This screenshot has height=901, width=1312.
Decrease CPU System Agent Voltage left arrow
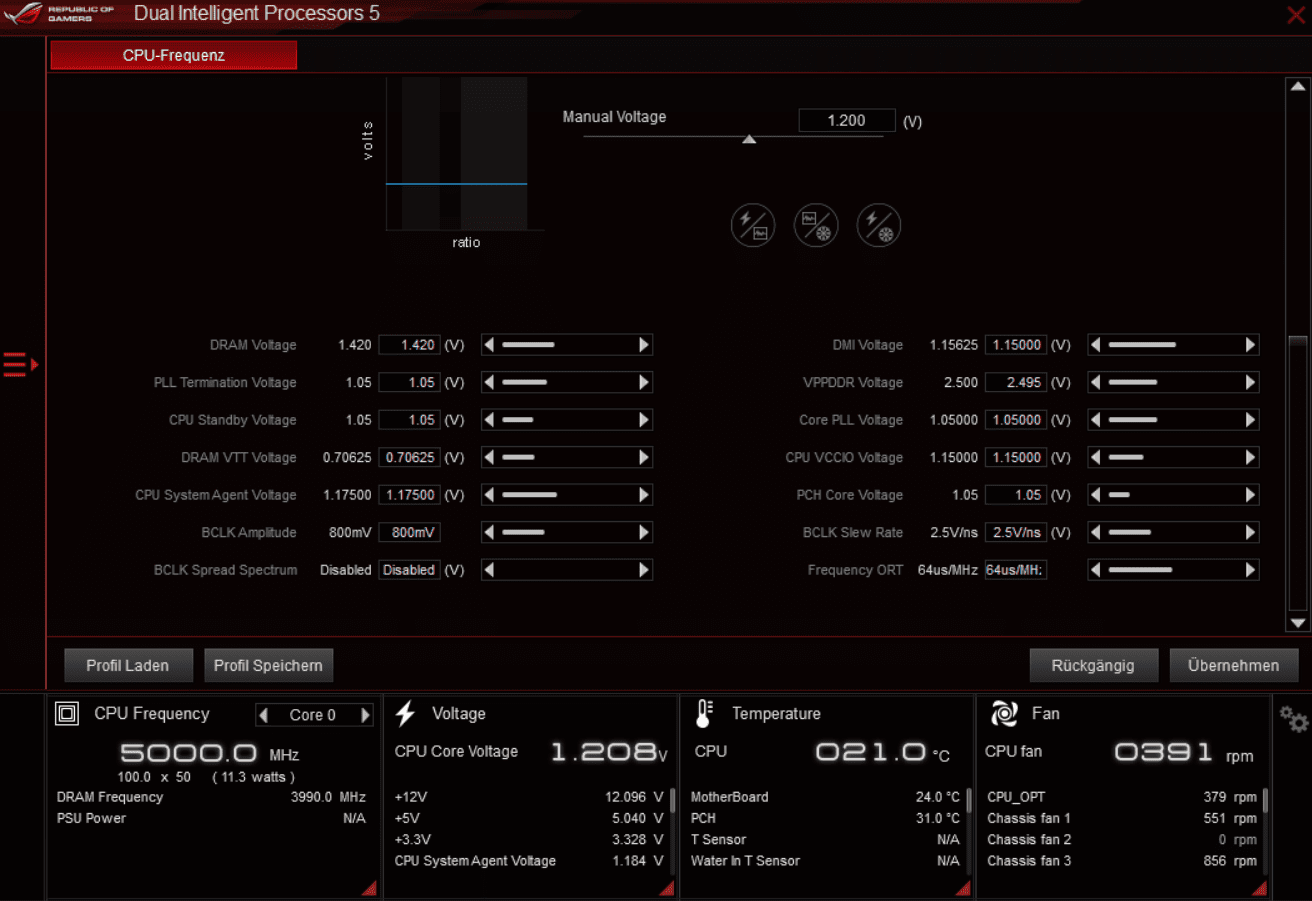pyautogui.click(x=489, y=495)
